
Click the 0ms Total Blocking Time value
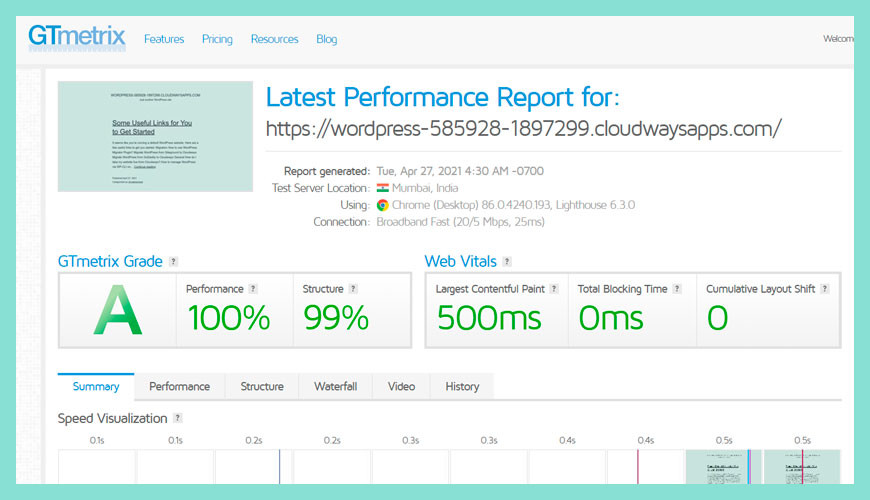[611, 318]
